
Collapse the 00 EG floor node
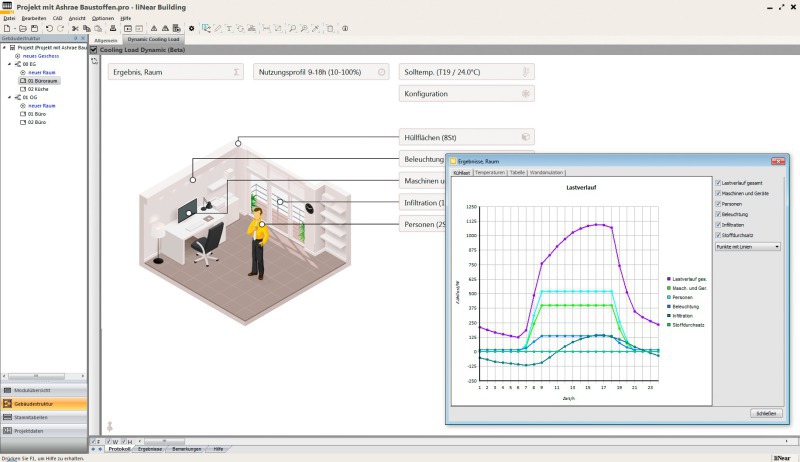[x=9, y=64]
